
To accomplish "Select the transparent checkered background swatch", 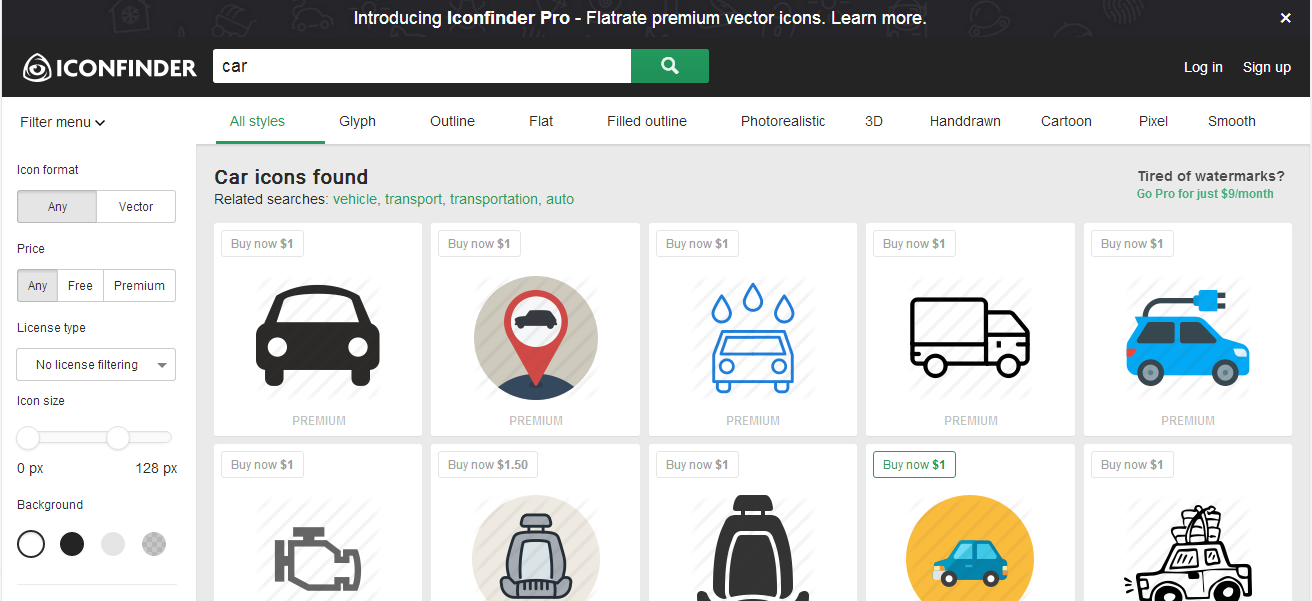I will [154, 544].
